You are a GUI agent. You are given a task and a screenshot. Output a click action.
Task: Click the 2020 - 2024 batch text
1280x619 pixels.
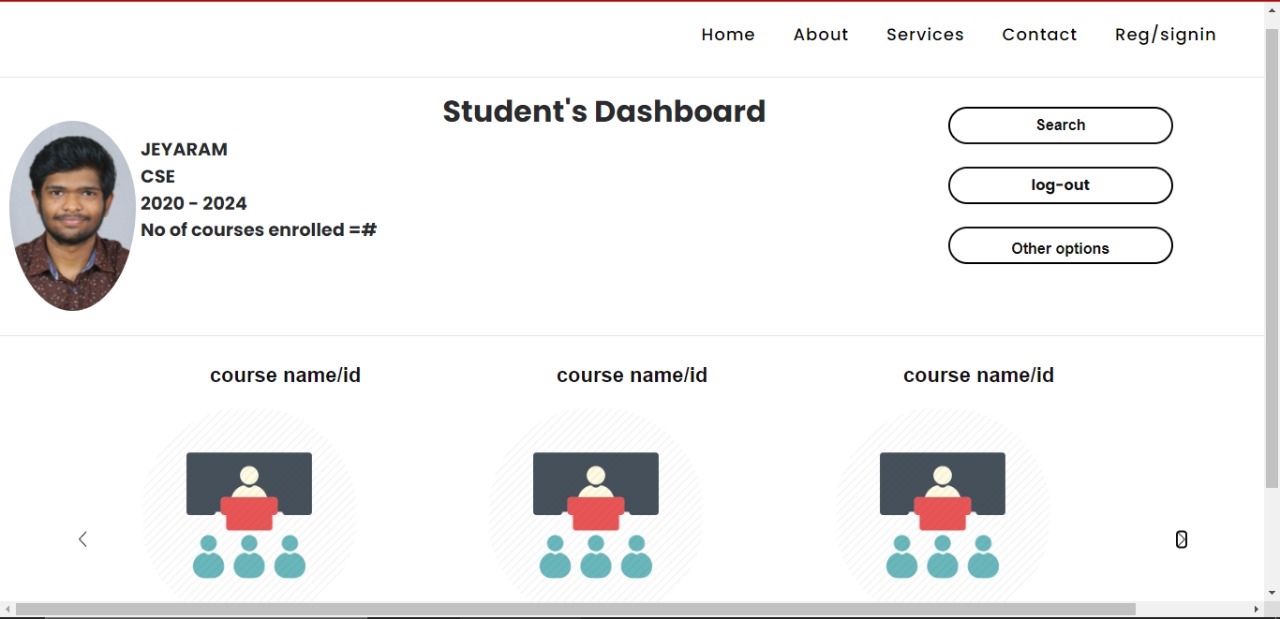pos(194,203)
